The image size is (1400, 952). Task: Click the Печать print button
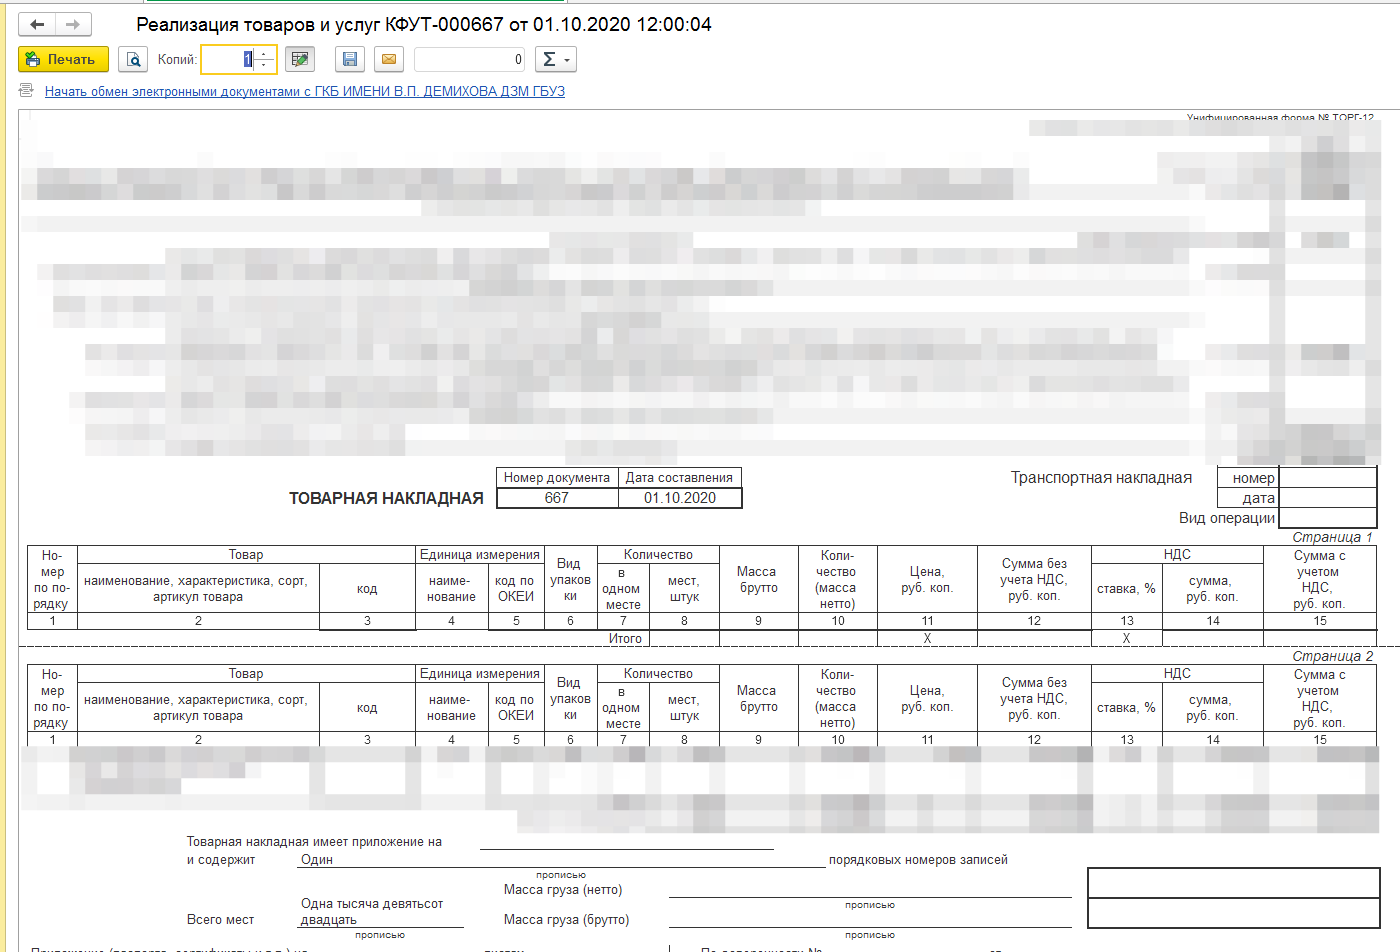point(63,59)
